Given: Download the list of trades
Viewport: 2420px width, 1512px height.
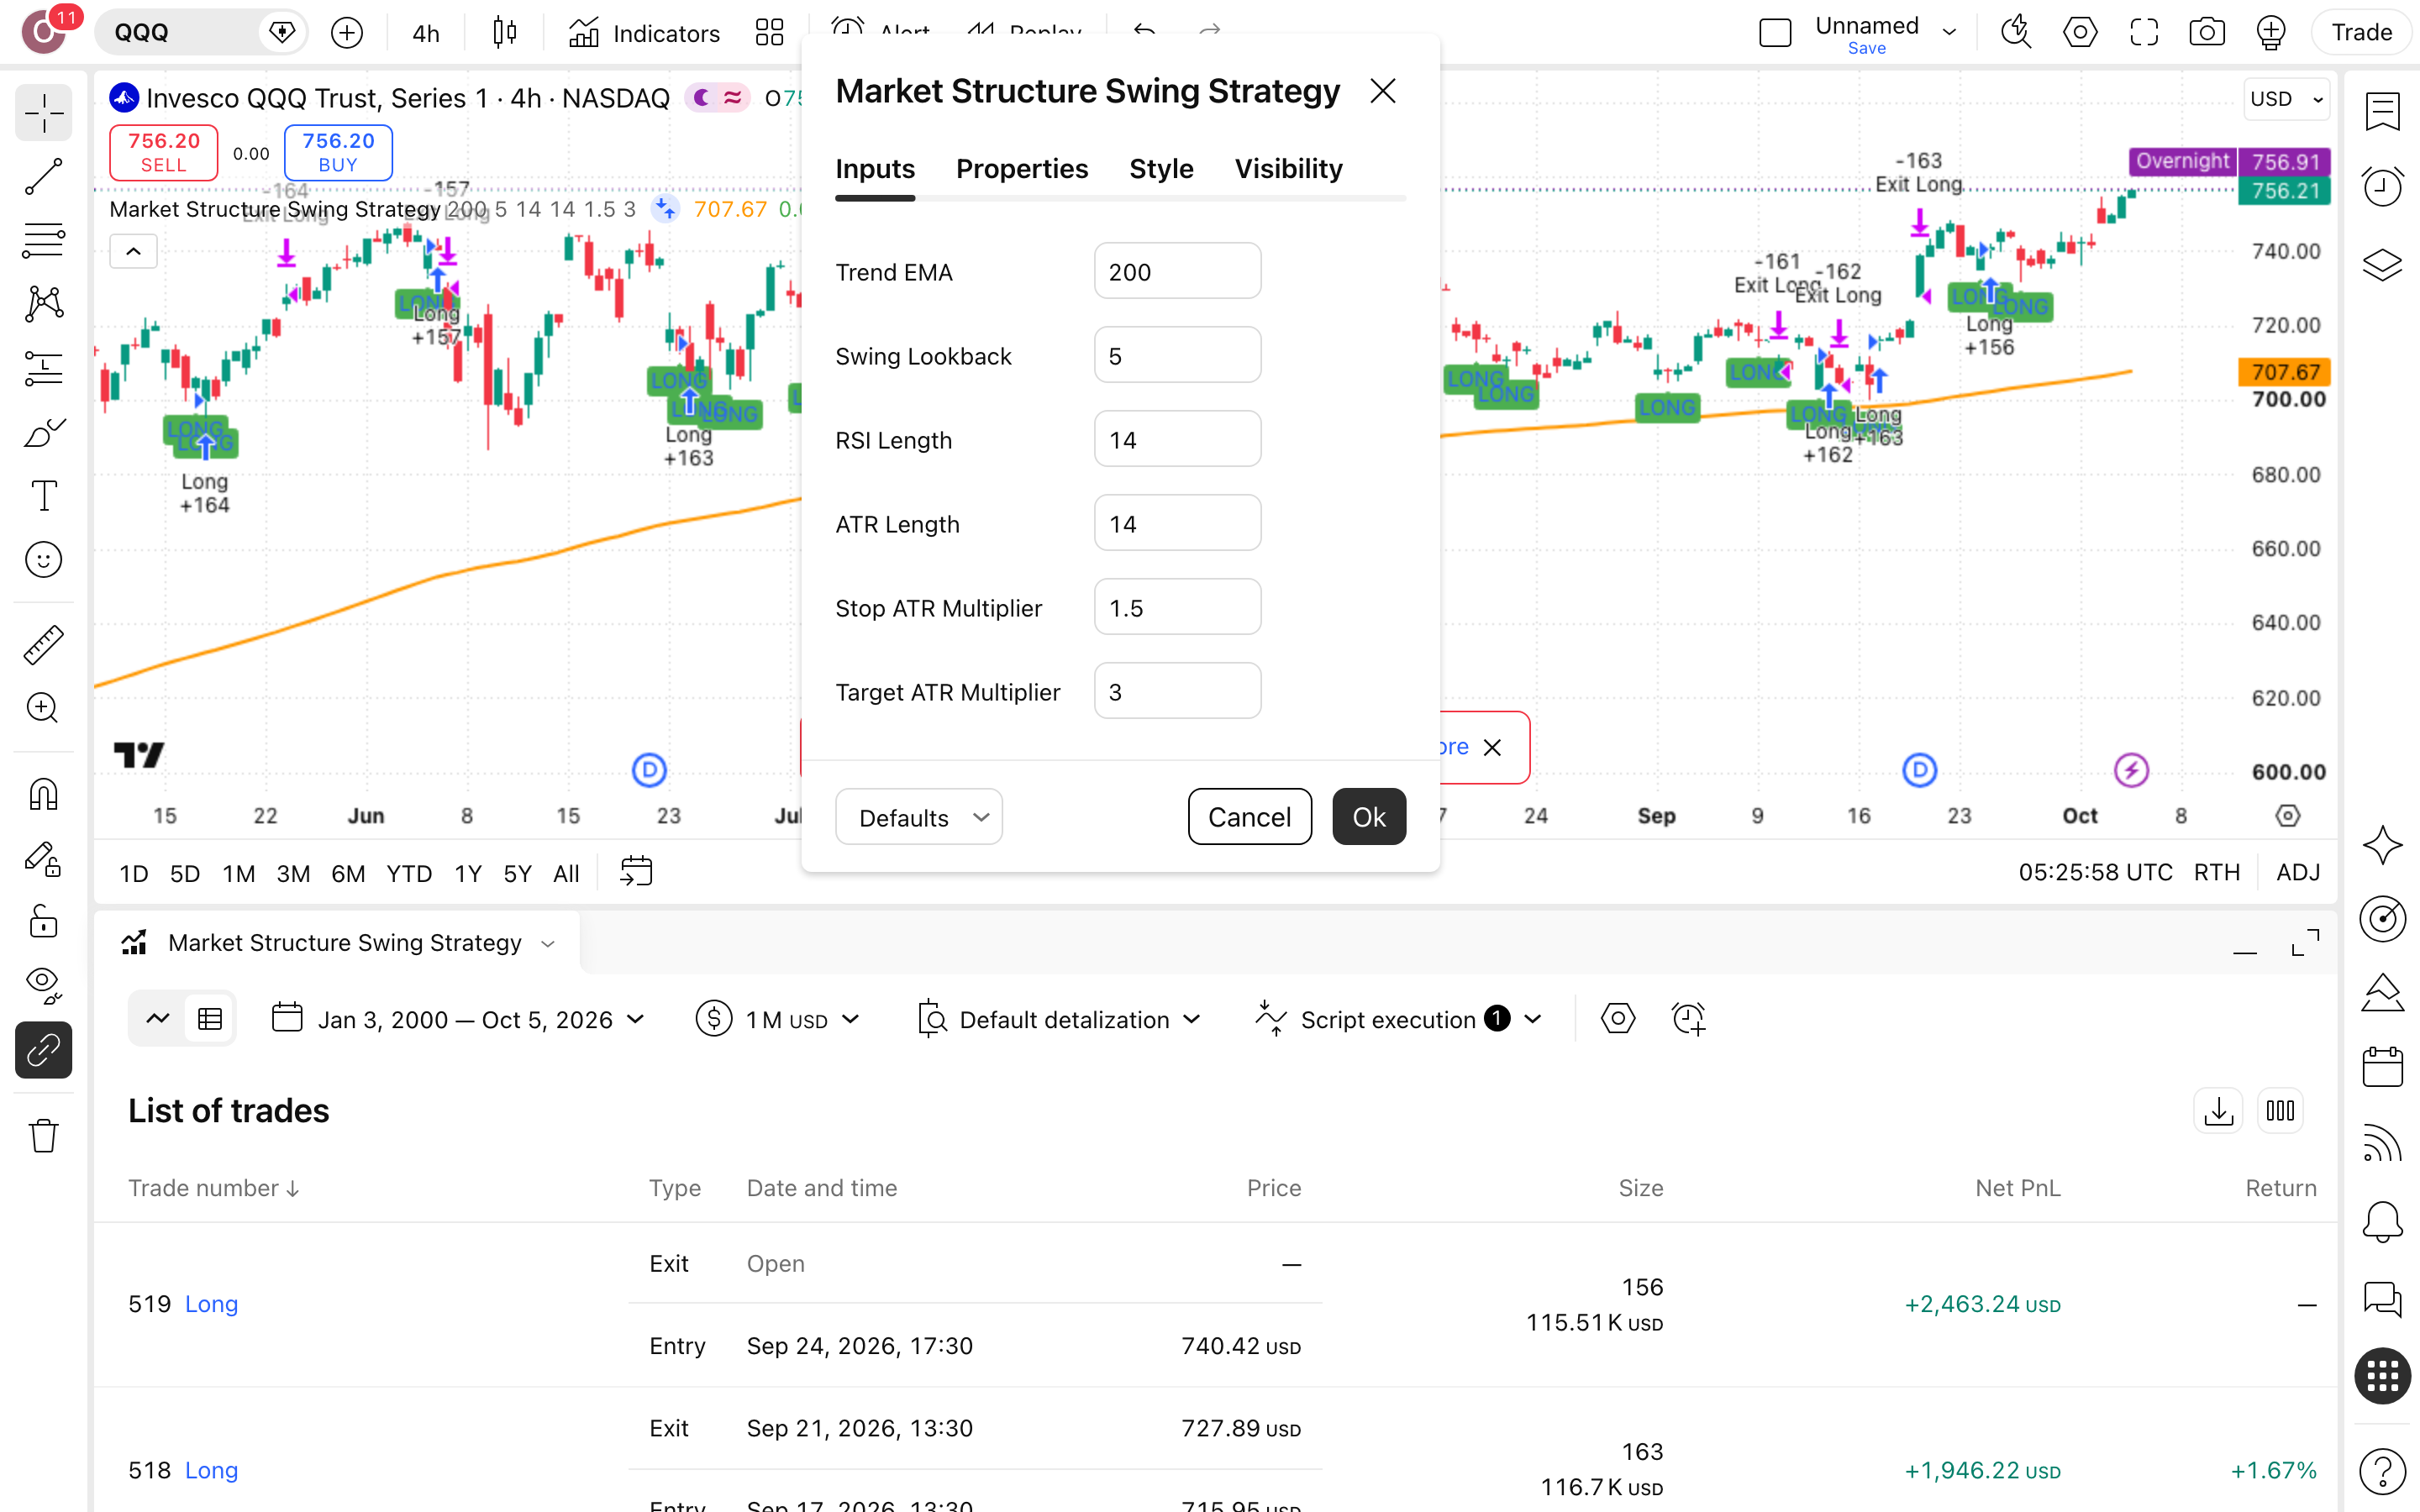Looking at the screenshot, I should (2218, 1111).
